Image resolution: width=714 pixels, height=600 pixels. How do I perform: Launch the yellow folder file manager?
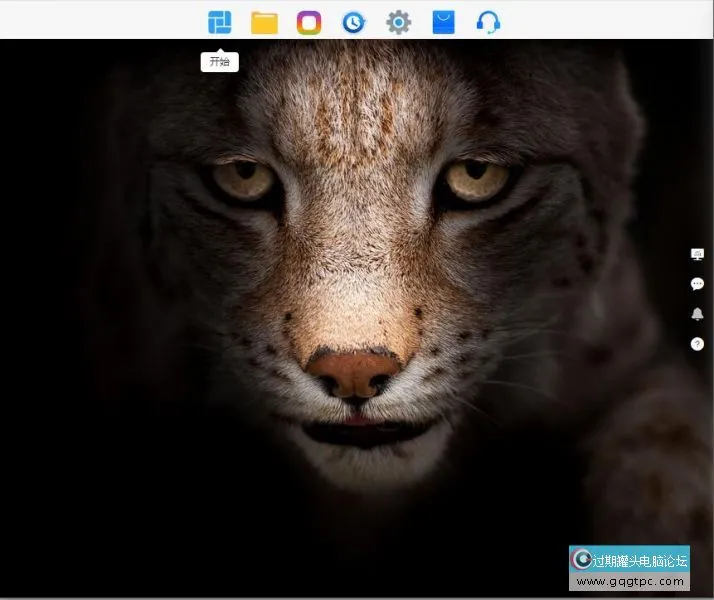coord(264,22)
